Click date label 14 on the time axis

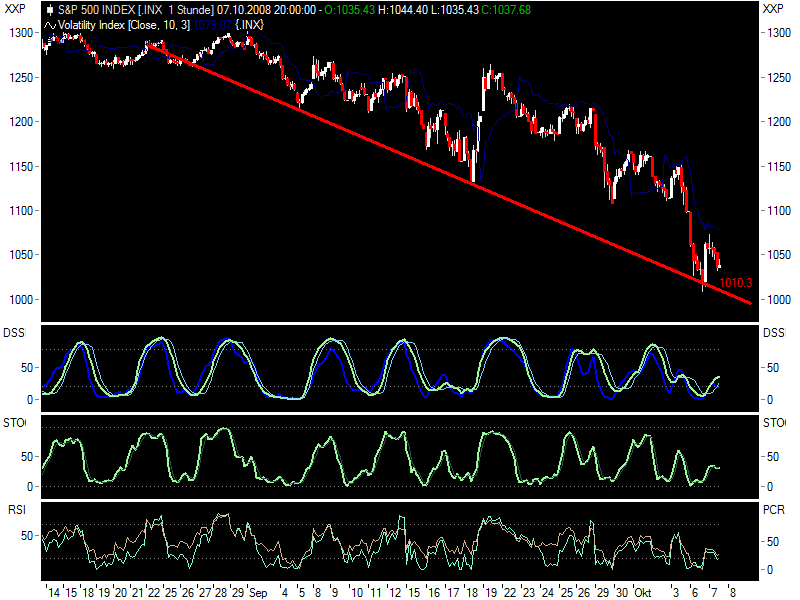pos(54,593)
